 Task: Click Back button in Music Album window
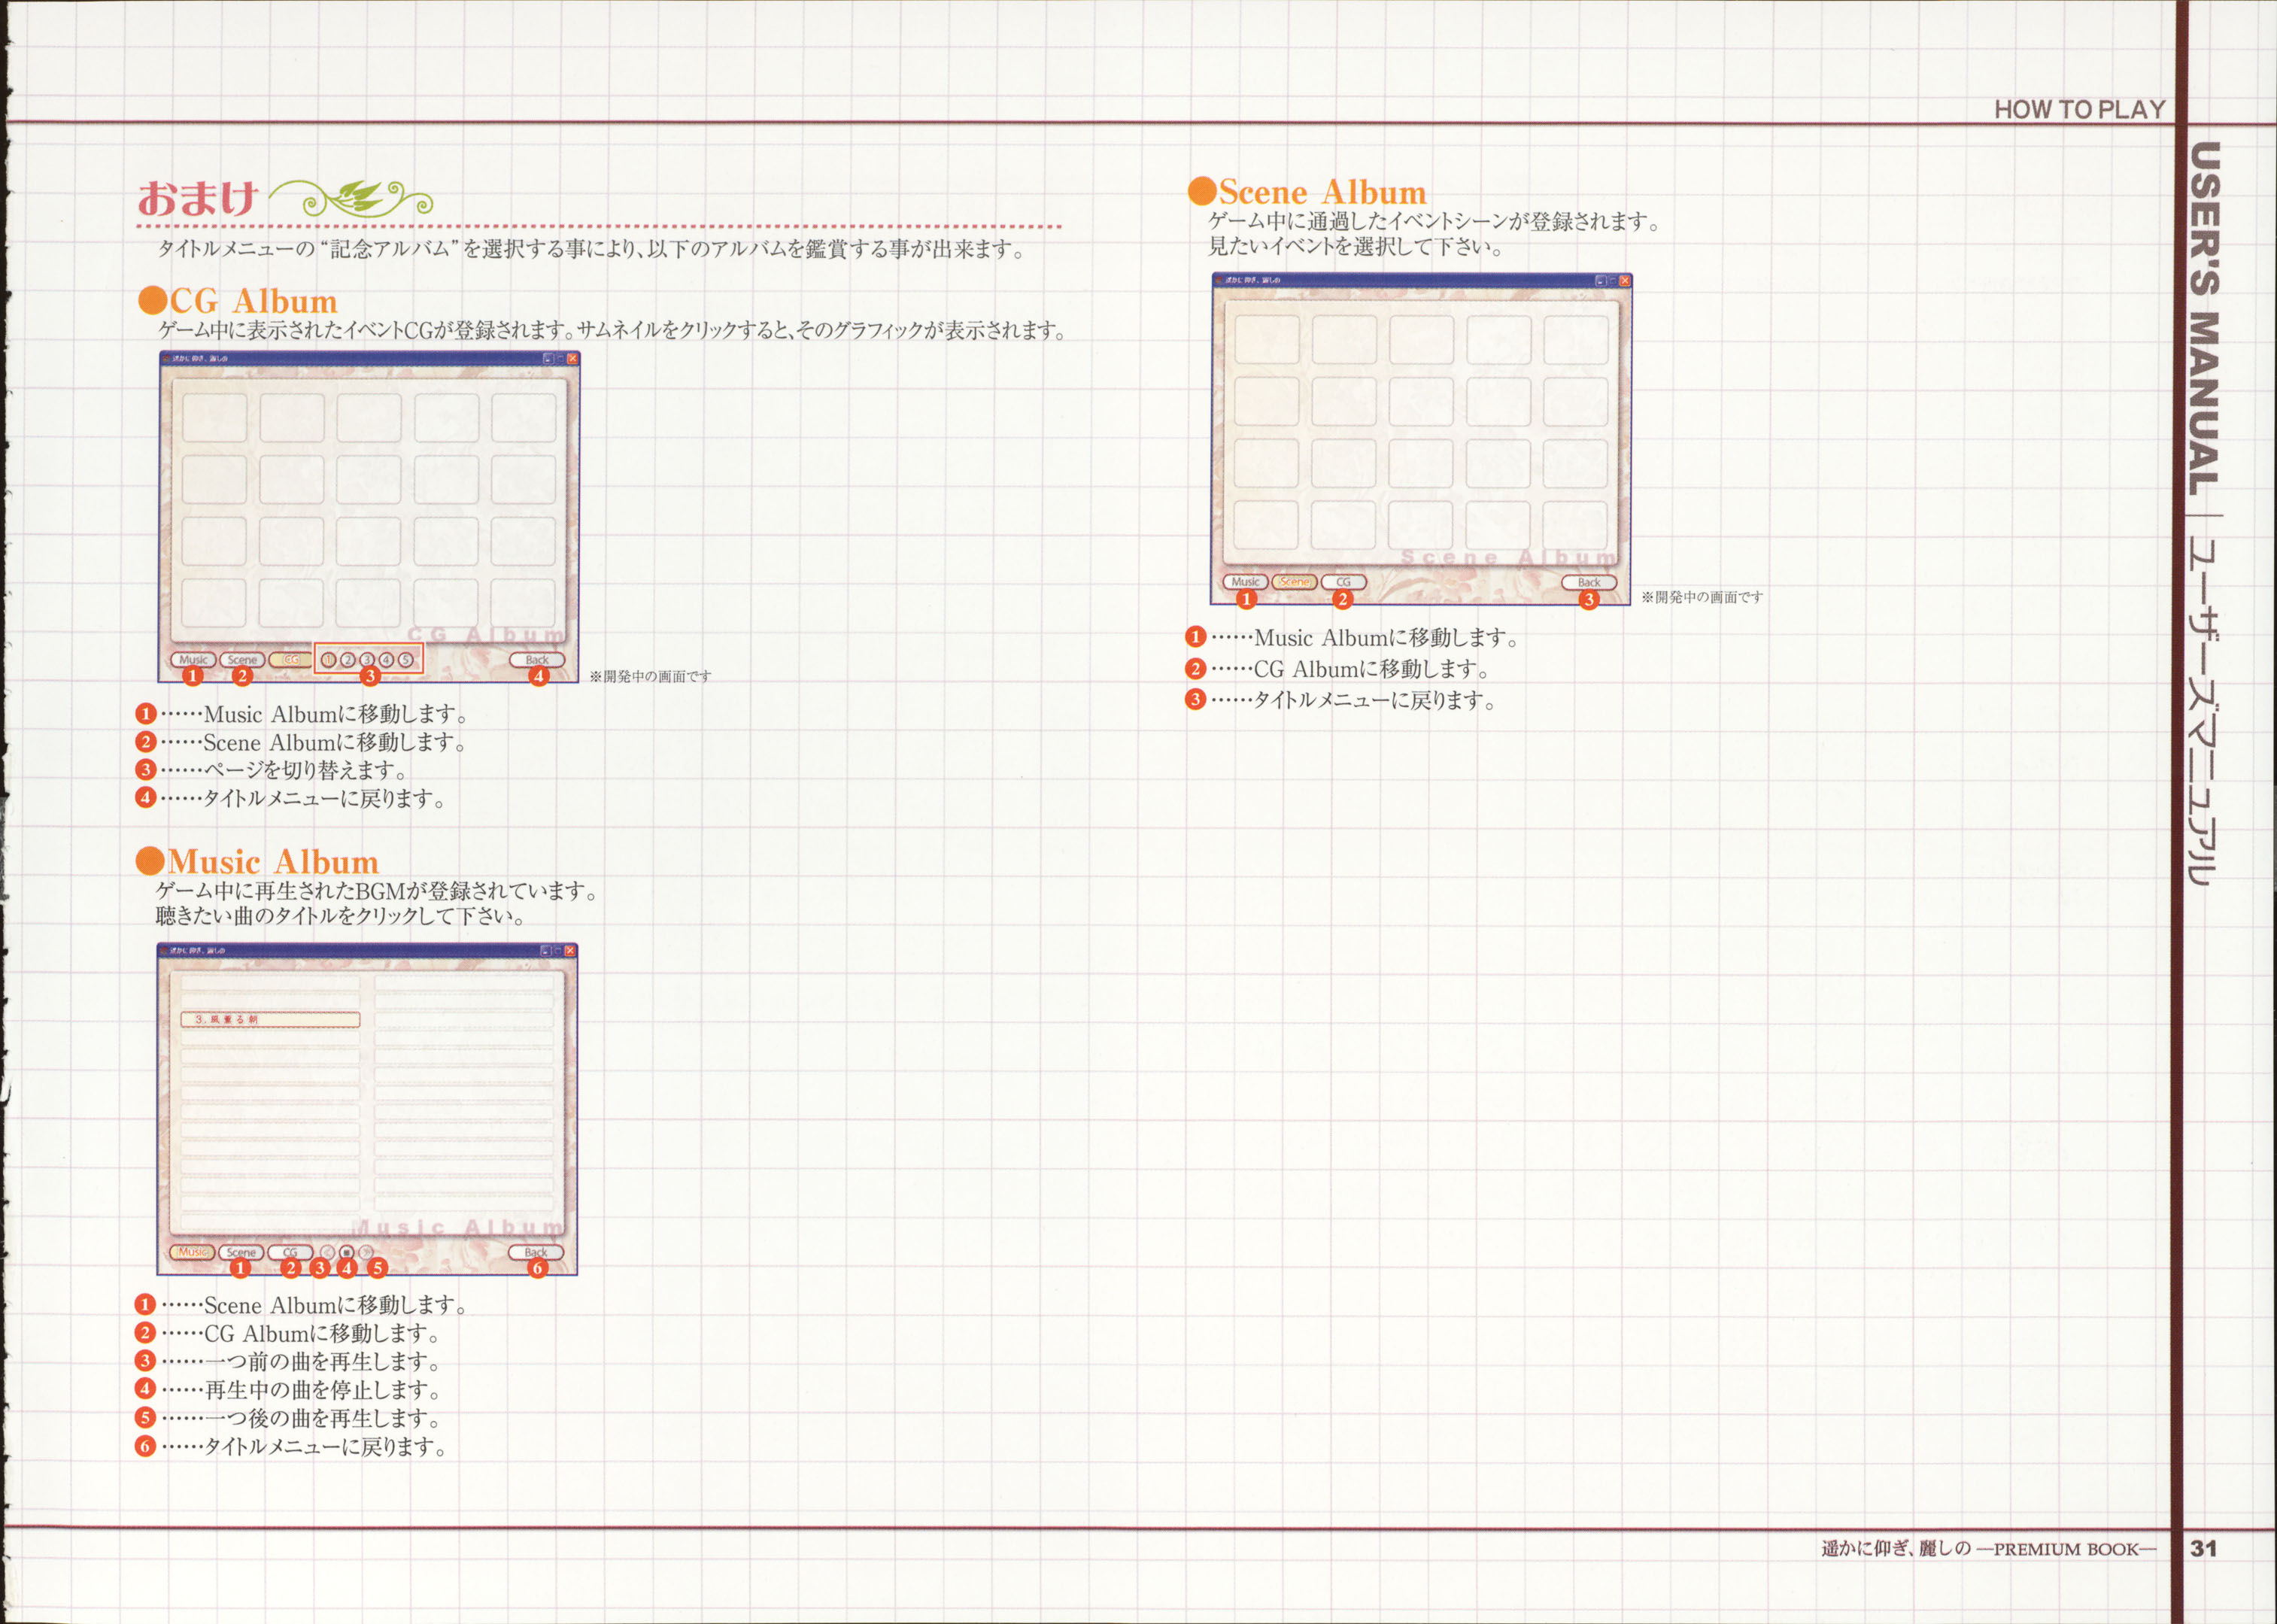click(536, 1253)
